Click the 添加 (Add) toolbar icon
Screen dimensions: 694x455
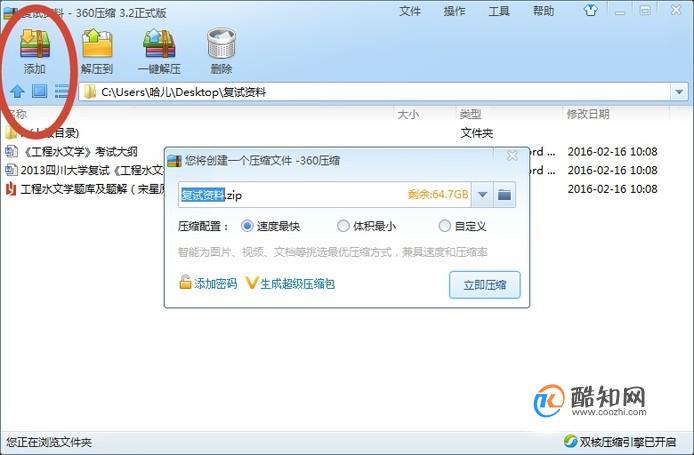35,44
